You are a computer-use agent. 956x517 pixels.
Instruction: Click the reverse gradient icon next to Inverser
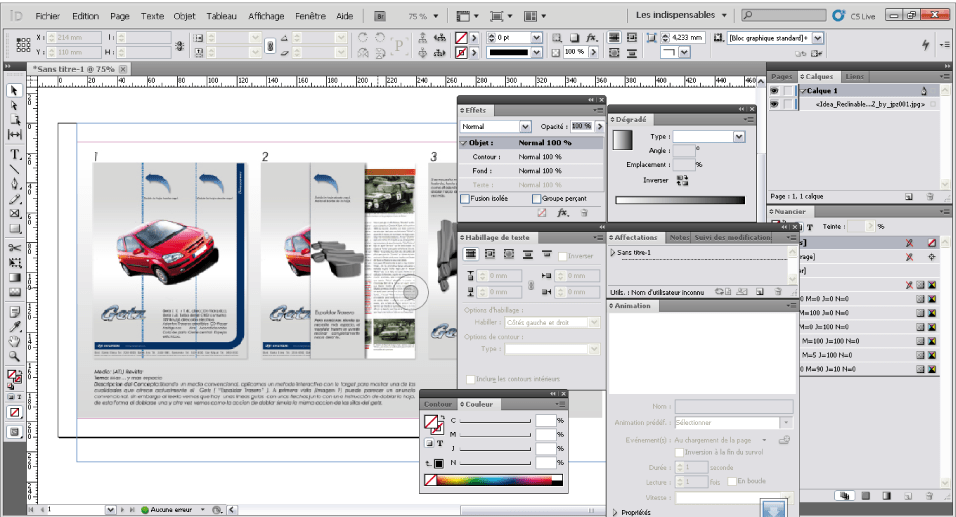coord(682,180)
